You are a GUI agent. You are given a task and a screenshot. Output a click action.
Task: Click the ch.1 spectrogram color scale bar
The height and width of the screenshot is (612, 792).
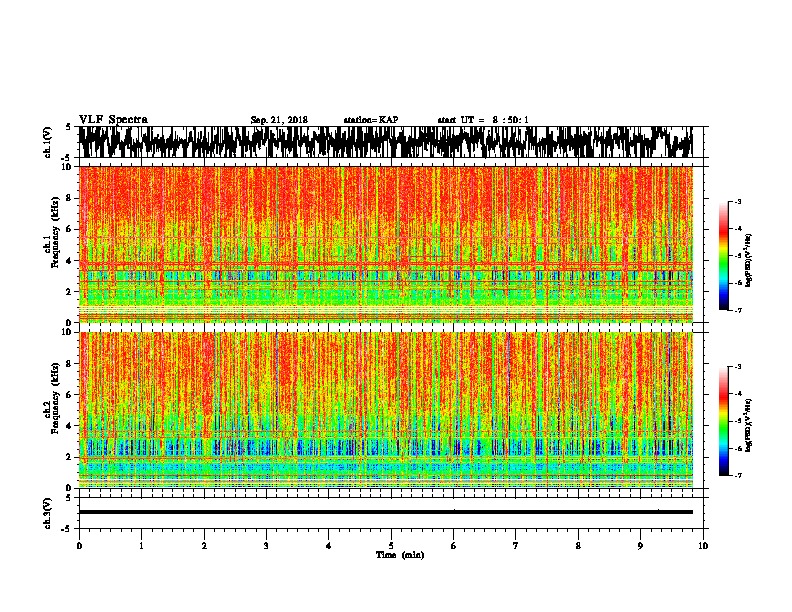pyautogui.click(x=724, y=256)
